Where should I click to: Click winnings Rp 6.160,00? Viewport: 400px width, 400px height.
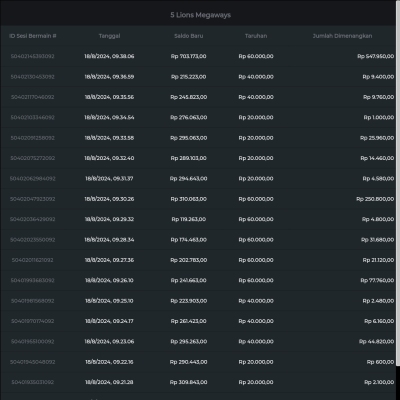(x=379, y=321)
